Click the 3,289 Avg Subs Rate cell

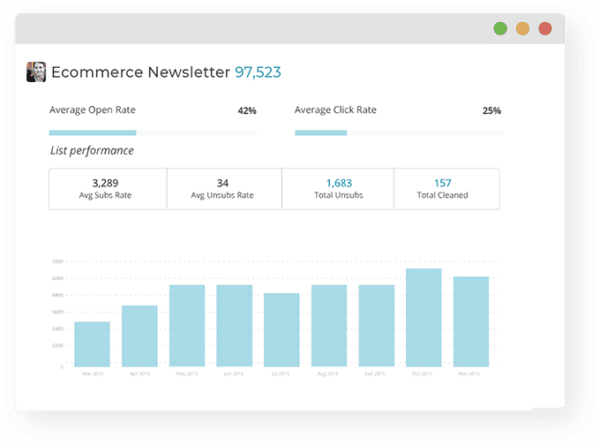pos(108,189)
